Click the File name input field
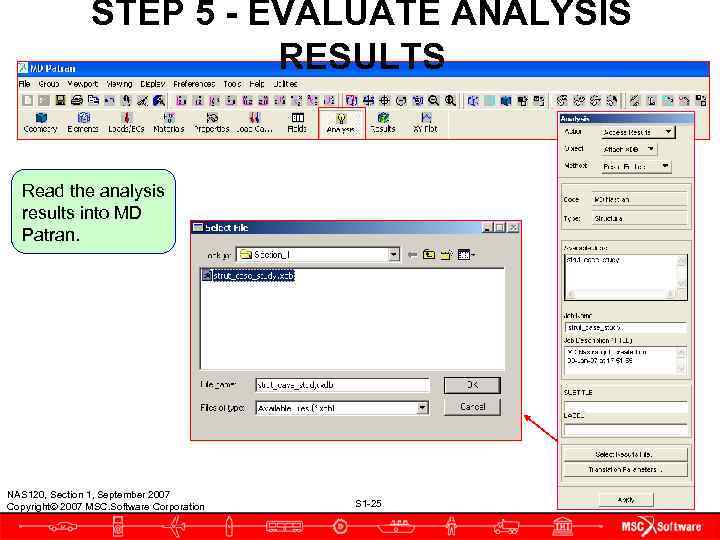 [343, 385]
